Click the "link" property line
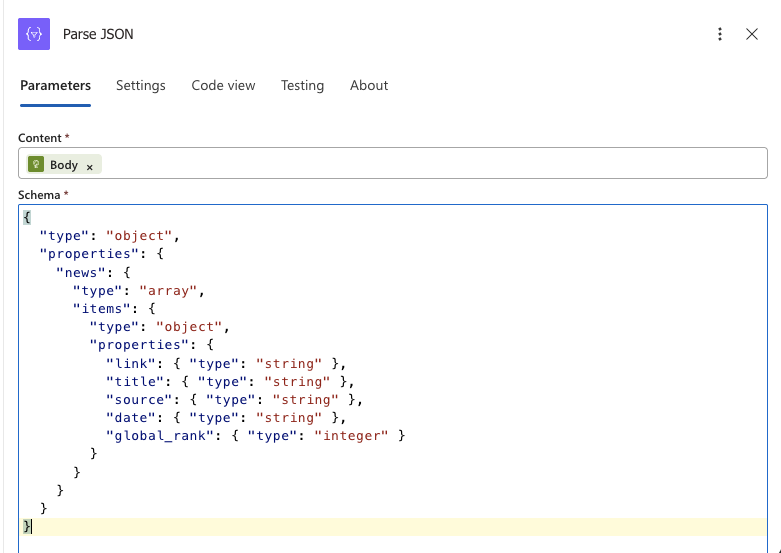Screen dimensions: 781x553 coord(226,363)
